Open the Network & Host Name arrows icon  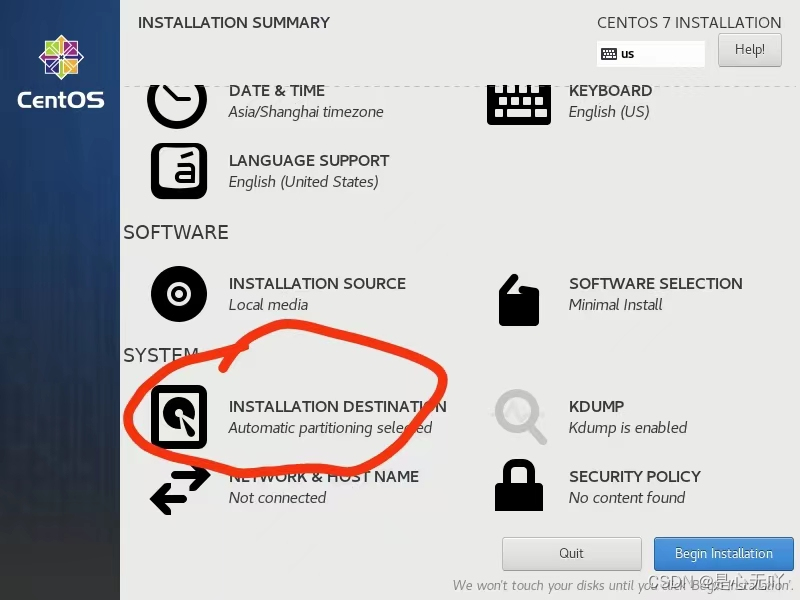coord(180,490)
